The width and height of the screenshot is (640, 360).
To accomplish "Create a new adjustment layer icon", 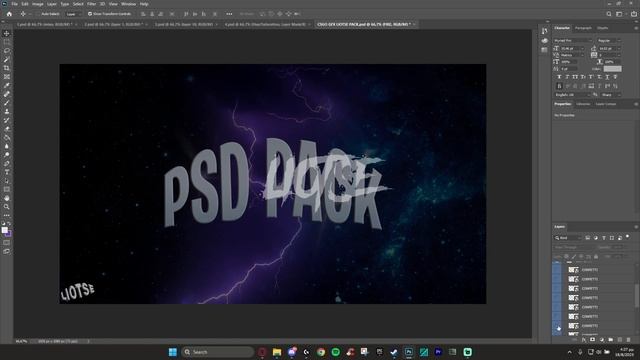I will (602, 340).
